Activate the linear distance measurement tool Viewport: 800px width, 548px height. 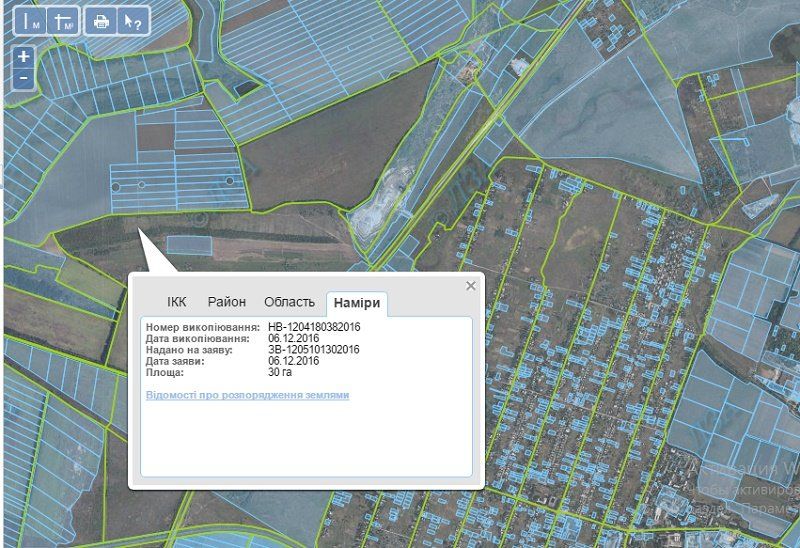33,20
